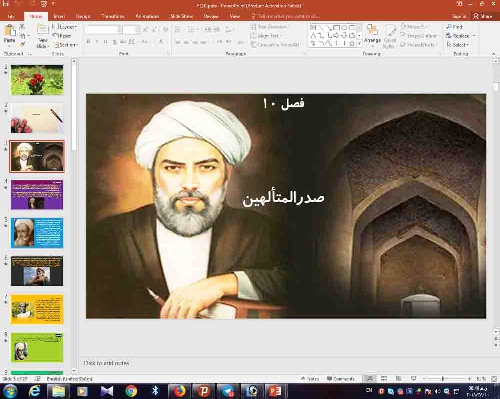The image size is (500, 399).
Task: Expand the shapes gallery More arrow
Action: [360, 43]
